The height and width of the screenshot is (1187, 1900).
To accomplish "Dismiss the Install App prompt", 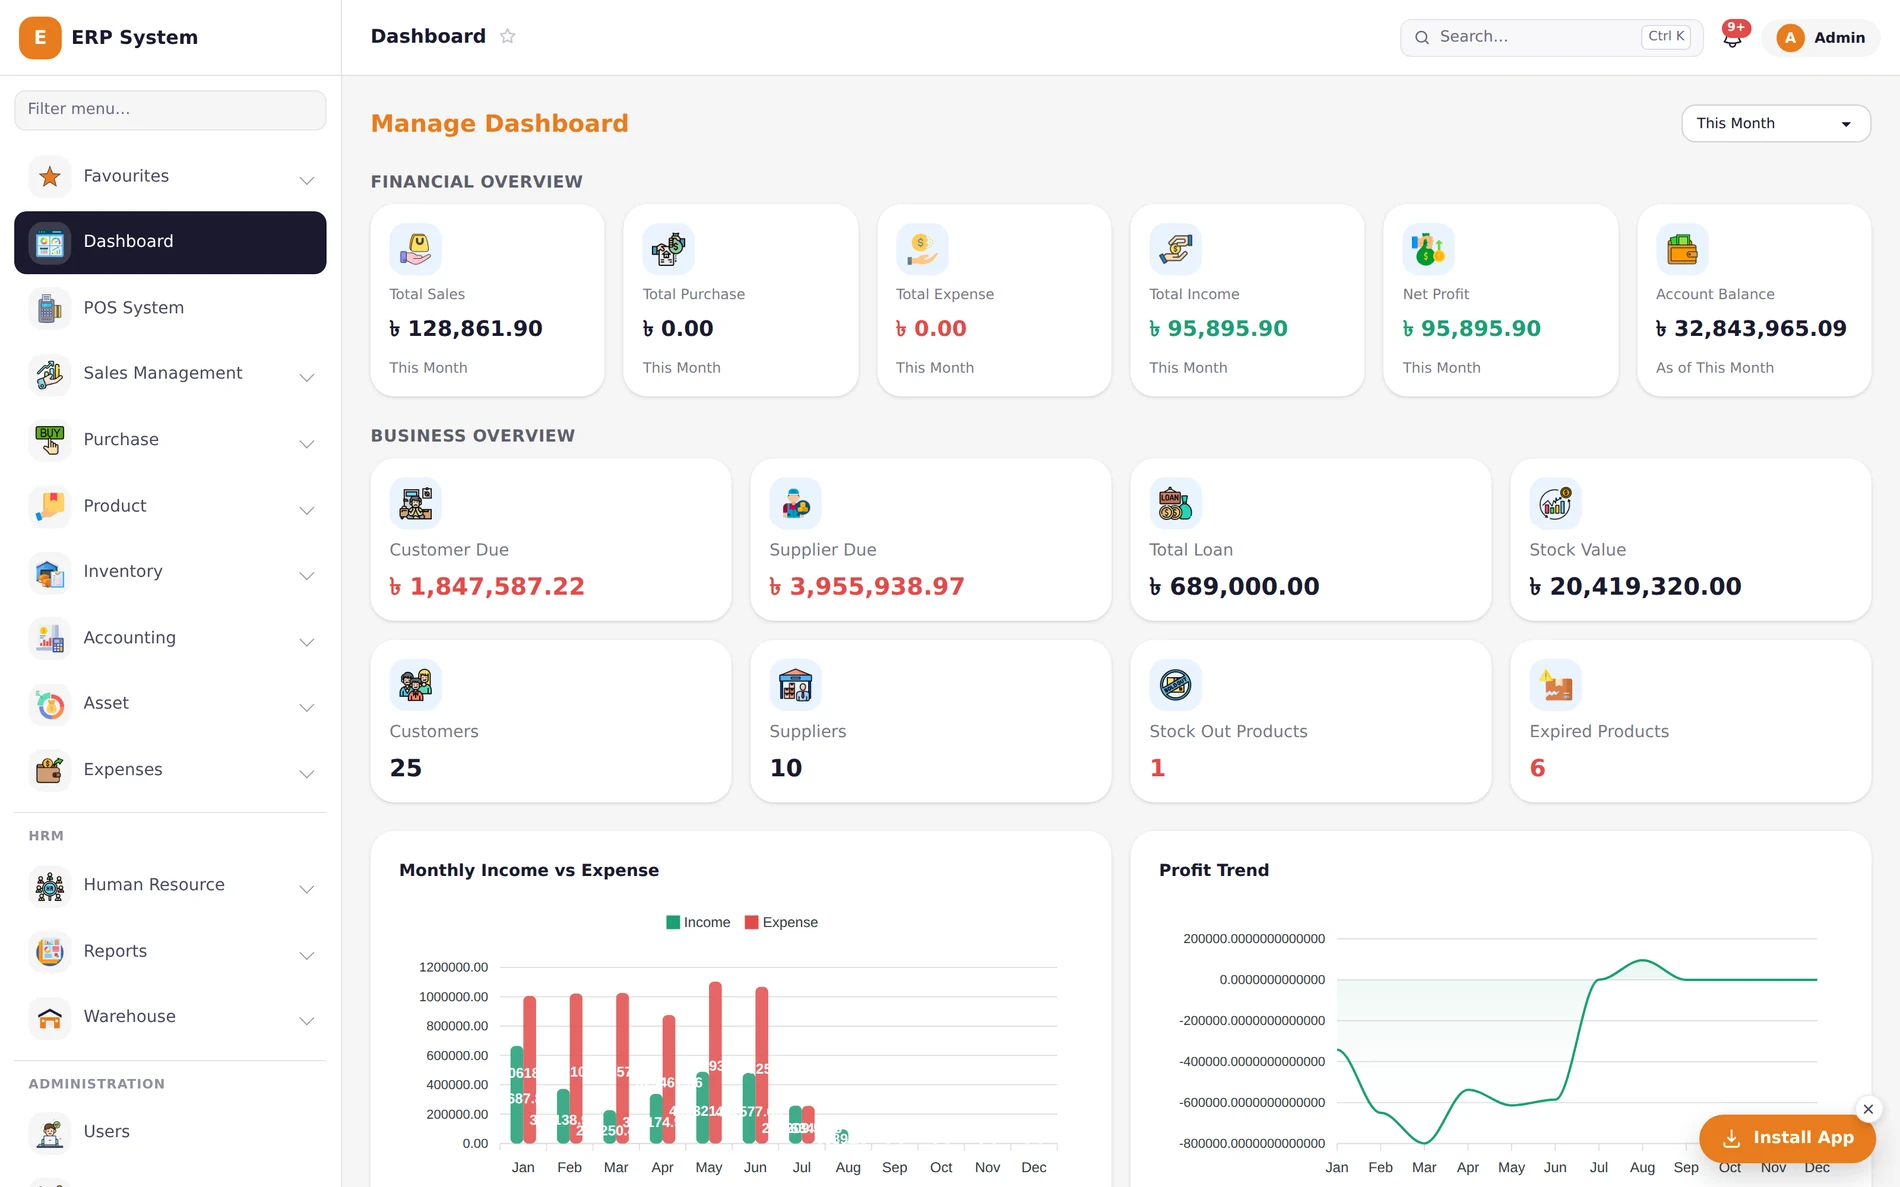I will click(x=1868, y=1109).
